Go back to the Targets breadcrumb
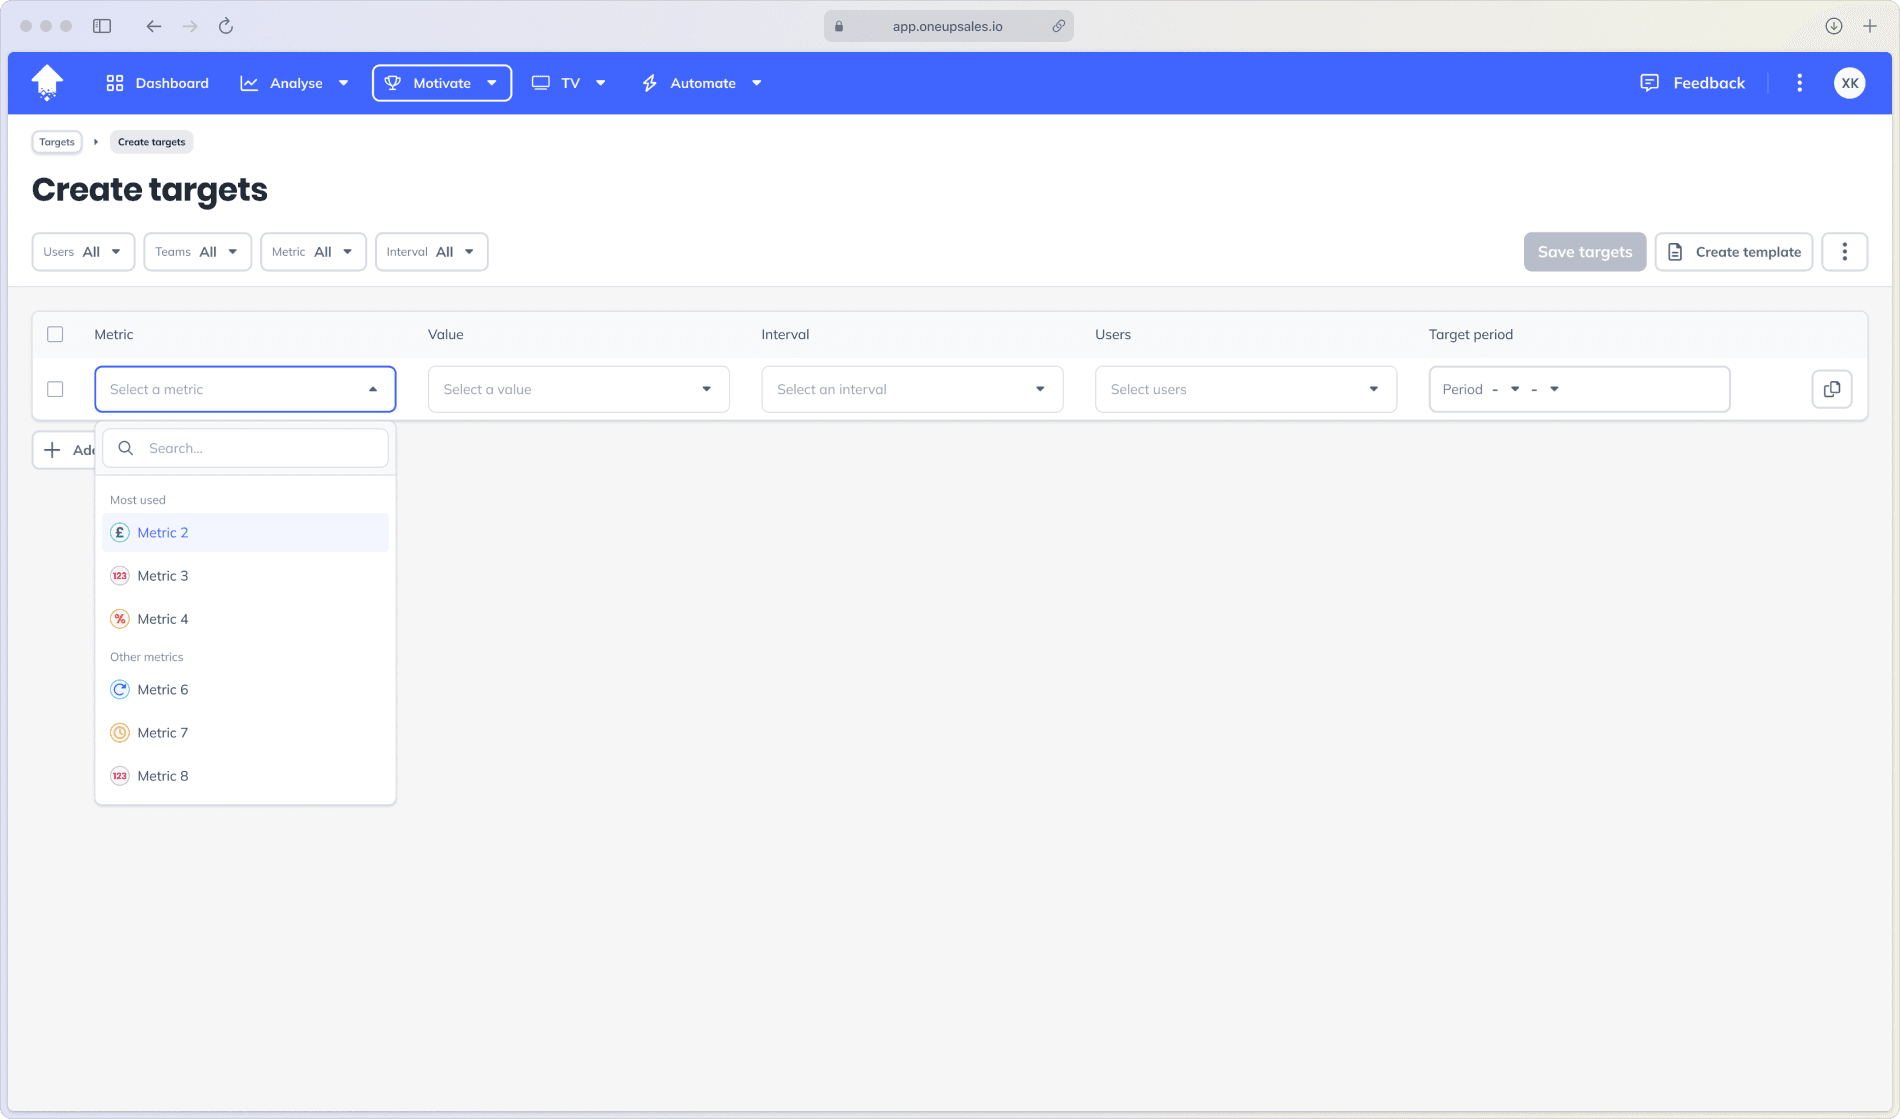1900x1119 pixels. pyautogui.click(x=57, y=142)
